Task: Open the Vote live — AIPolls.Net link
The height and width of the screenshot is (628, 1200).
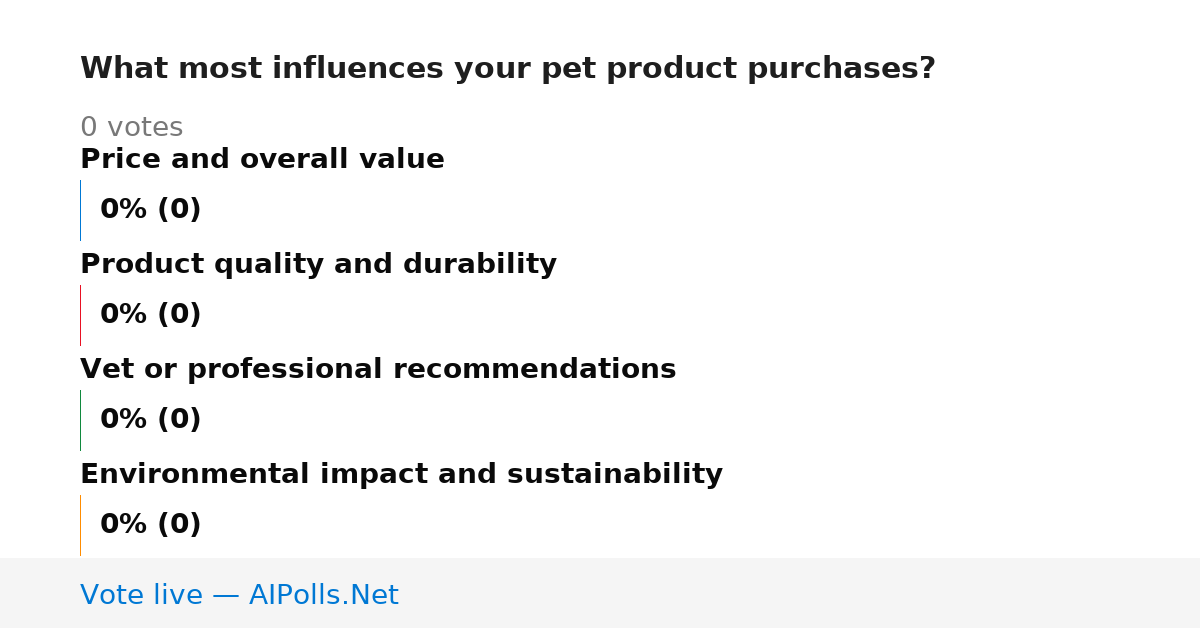Action: 239,595
